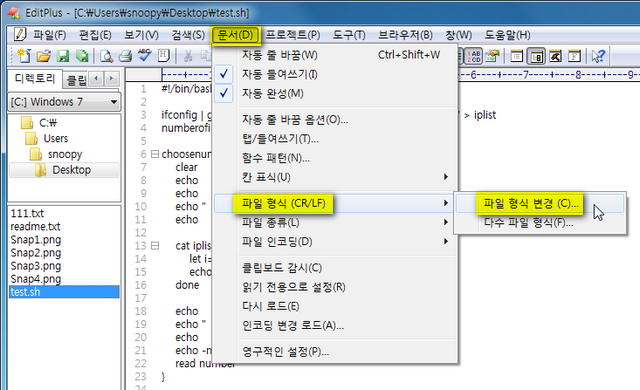Toggle 클립보드 감시(C) option
The height and width of the screenshot is (390, 640).
[x=334, y=268]
